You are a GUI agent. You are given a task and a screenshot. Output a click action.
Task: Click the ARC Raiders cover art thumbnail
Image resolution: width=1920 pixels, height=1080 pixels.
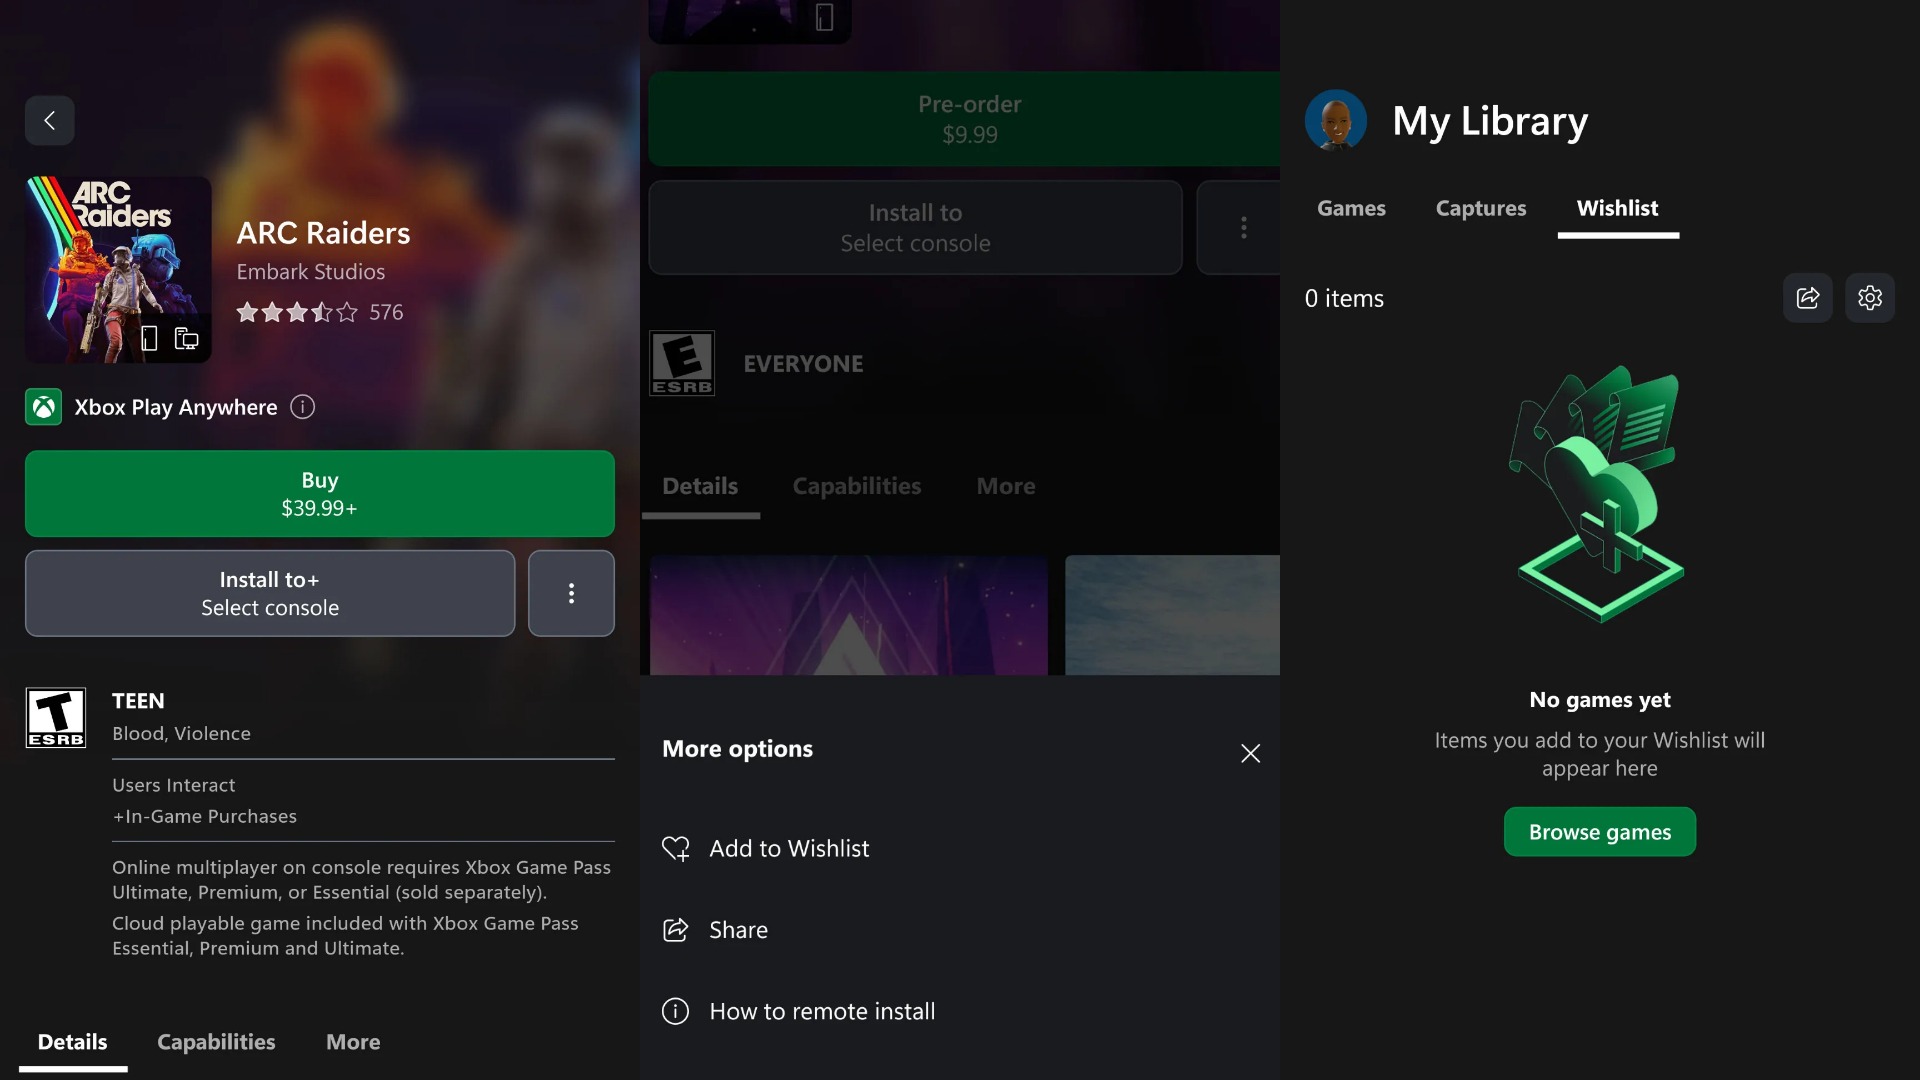point(118,269)
